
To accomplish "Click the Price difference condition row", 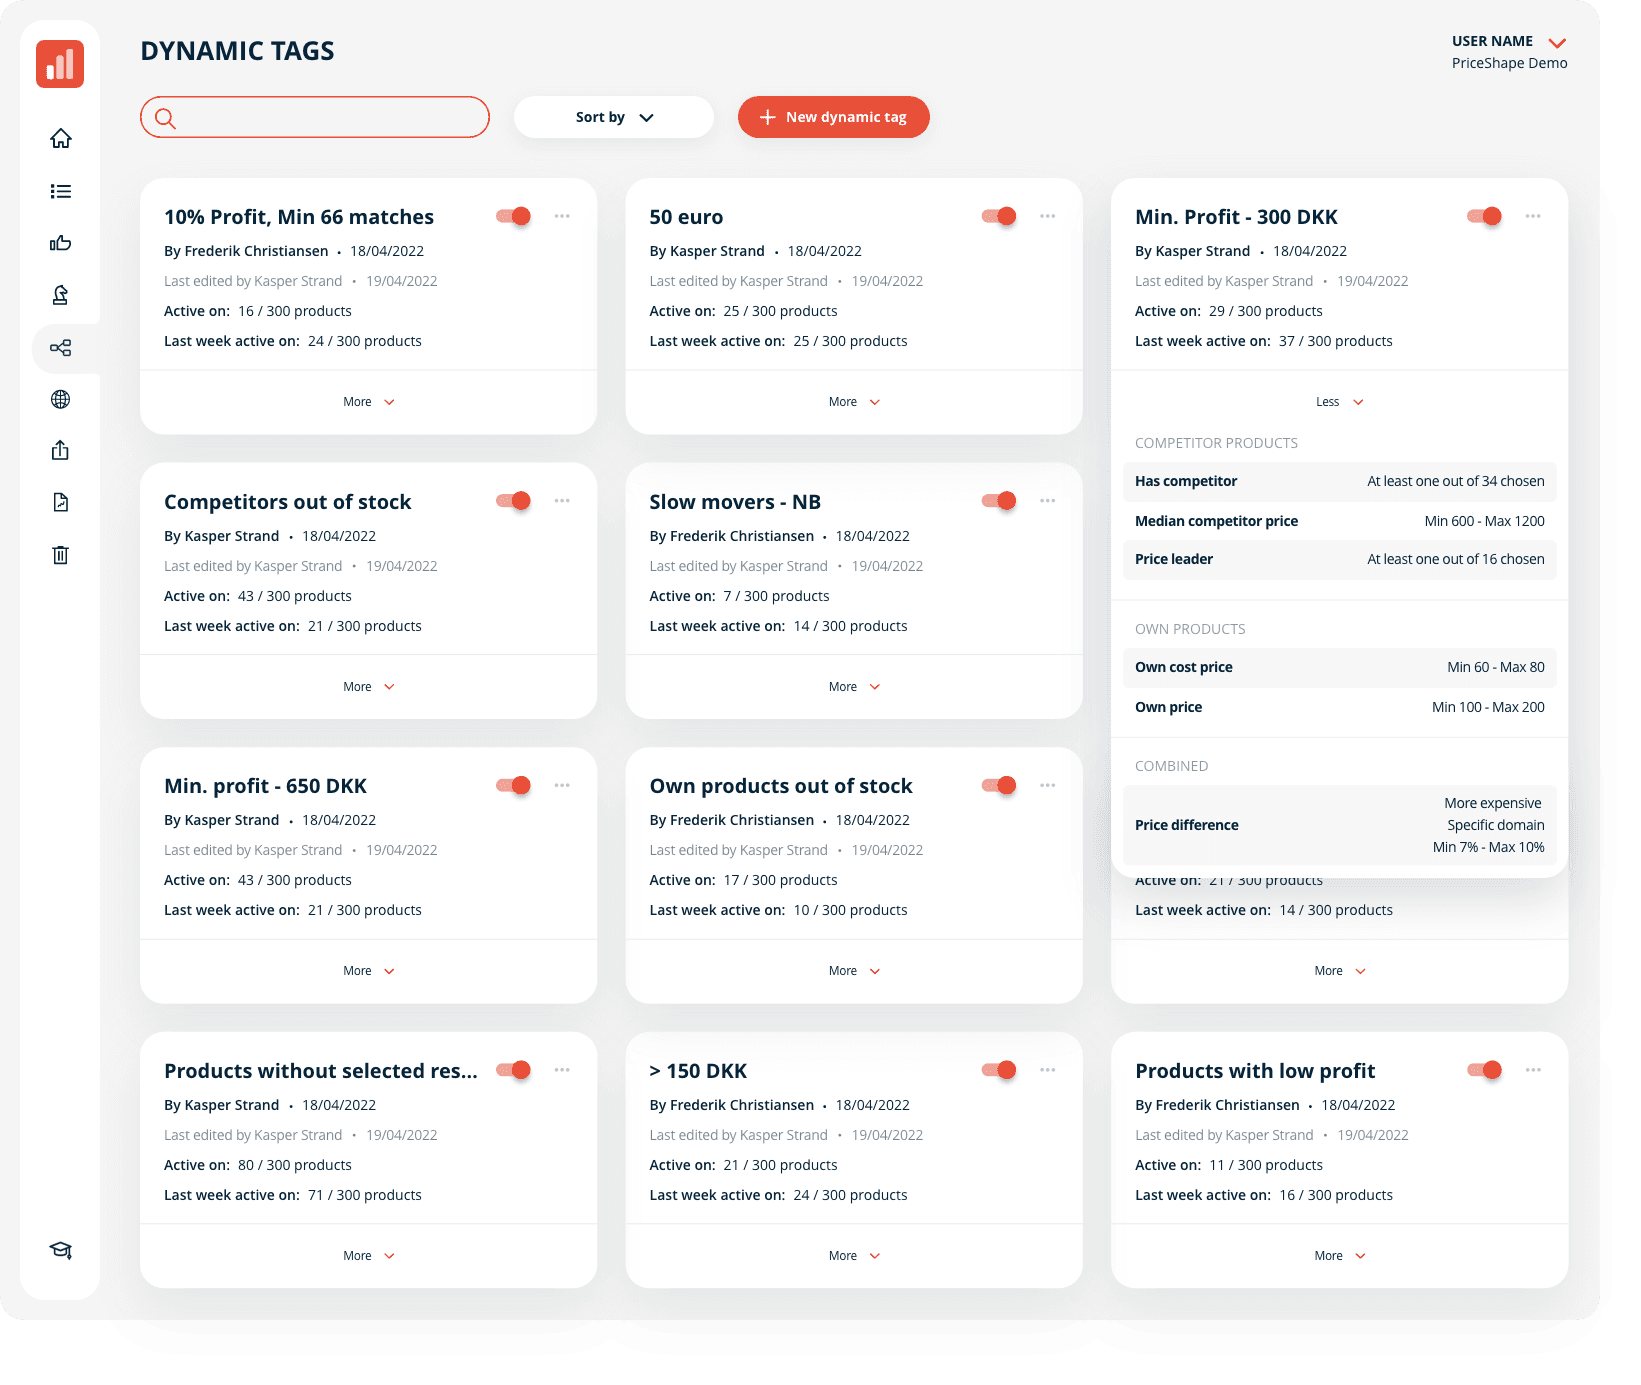I will 1340,825.
